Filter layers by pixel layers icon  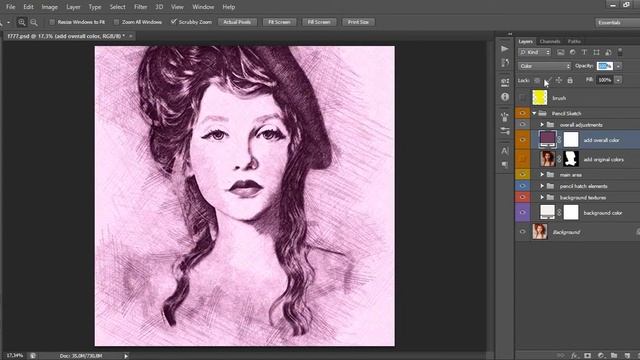pos(560,52)
